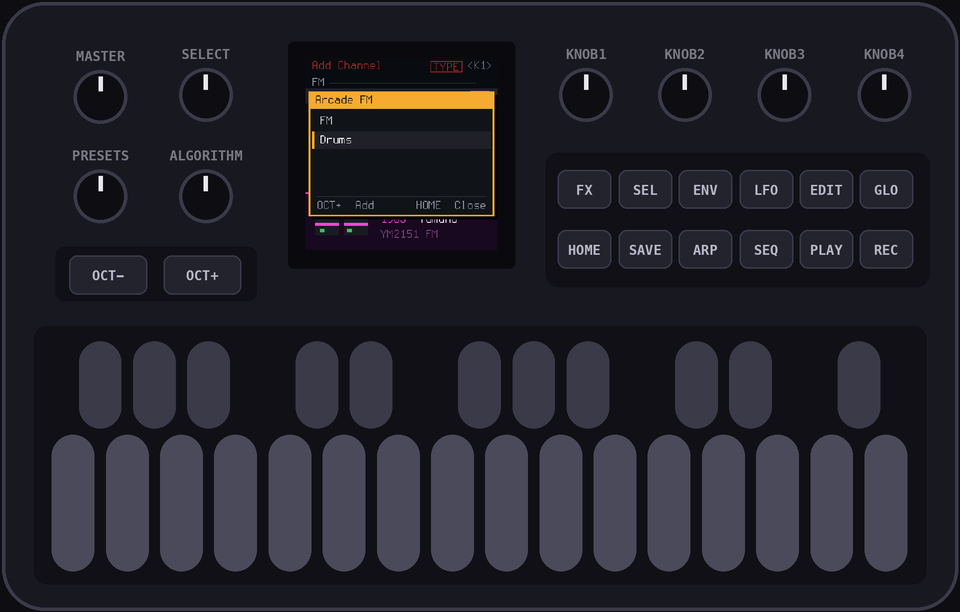This screenshot has width=960, height=612.
Task: Click the KNOB2 dial
Action: pos(684,95)
